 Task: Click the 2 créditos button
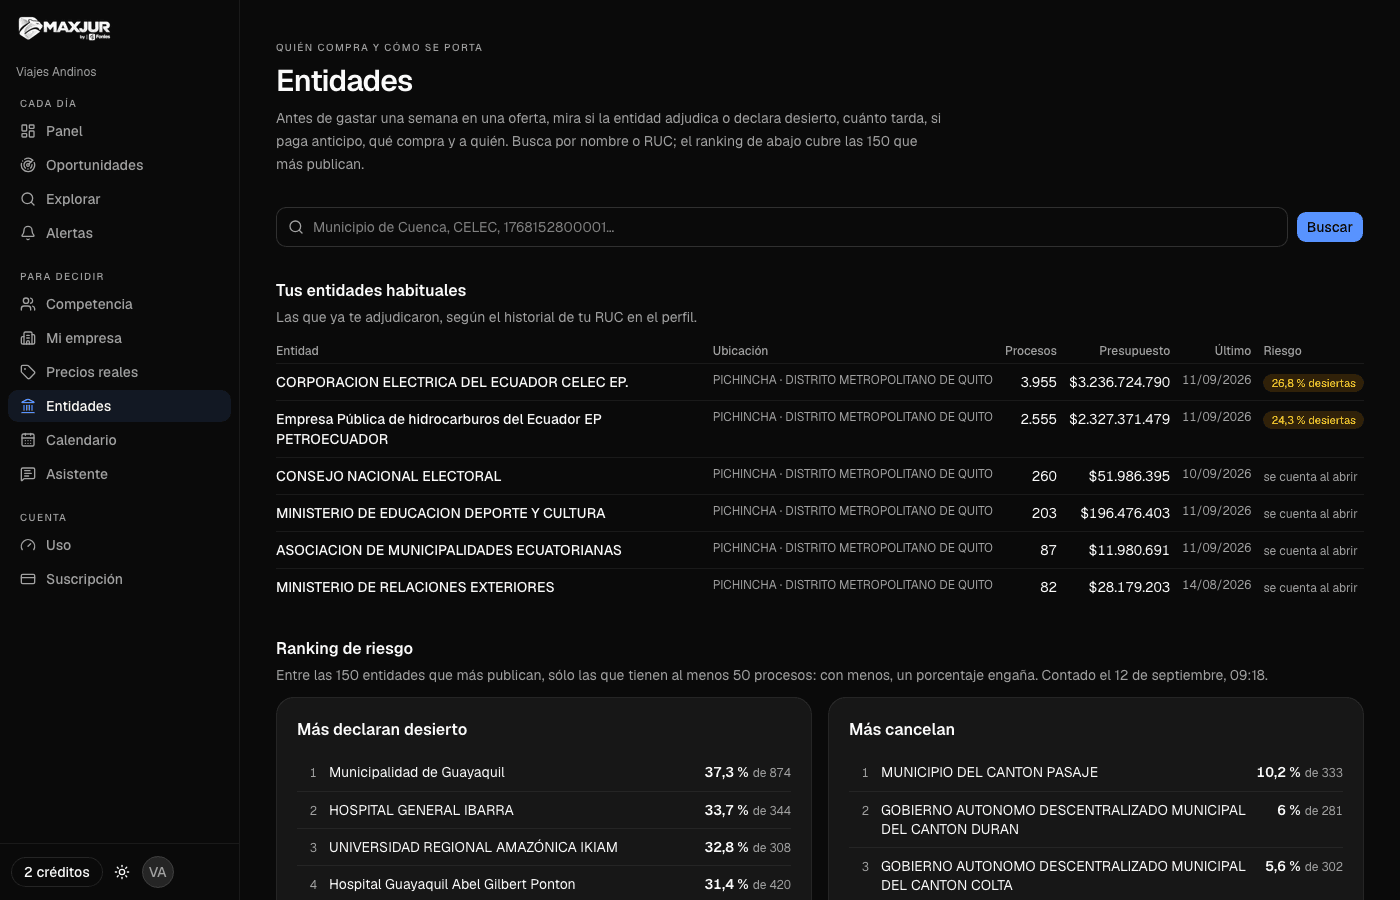pyautogui.click(x=57, y=872)
